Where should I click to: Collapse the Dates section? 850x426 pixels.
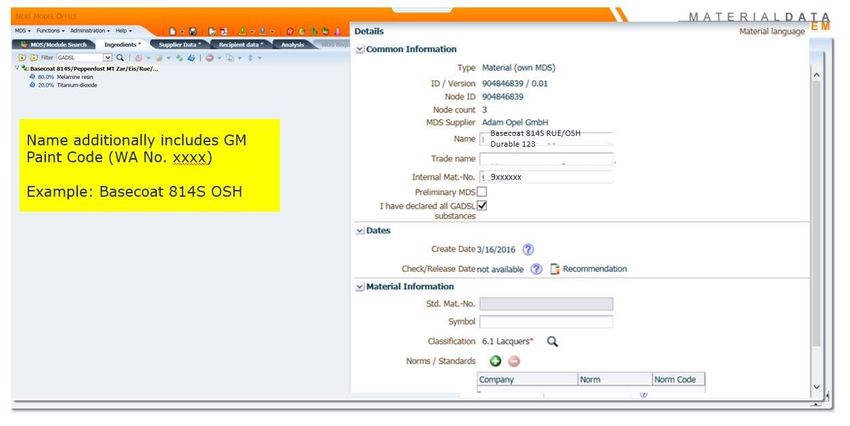click(x=359, y=231)
